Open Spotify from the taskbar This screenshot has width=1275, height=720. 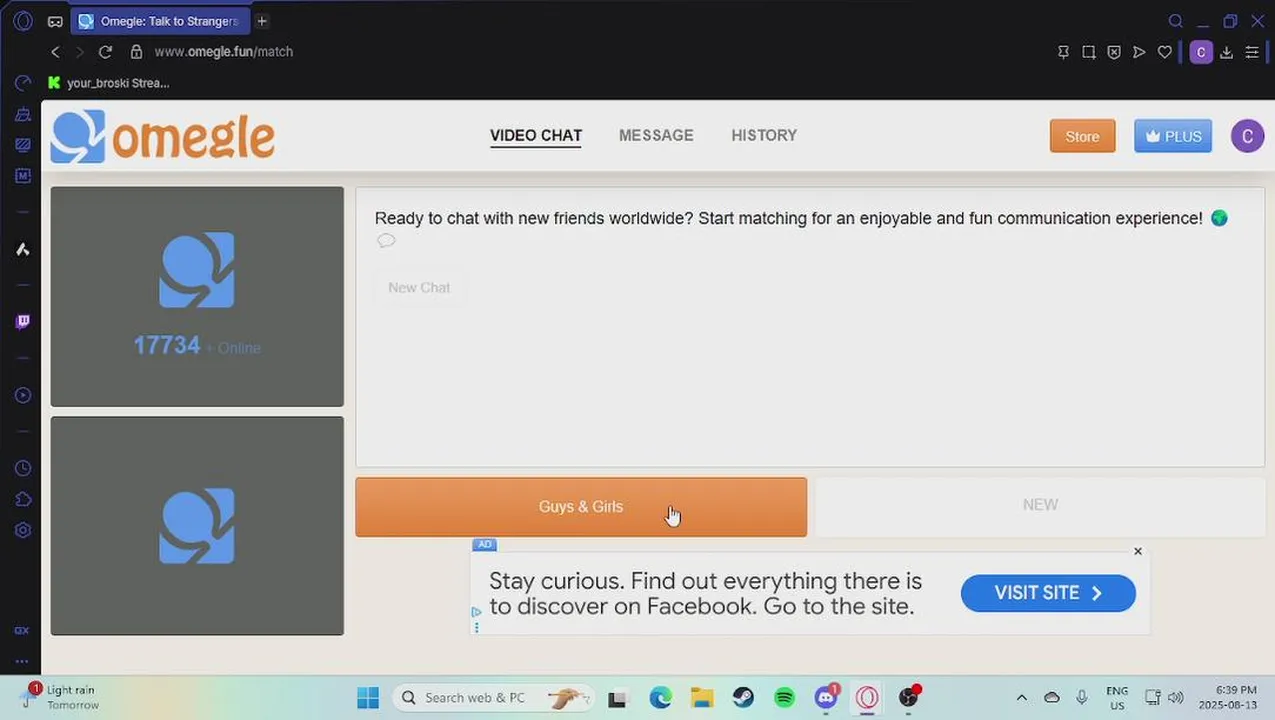[785, 697]
